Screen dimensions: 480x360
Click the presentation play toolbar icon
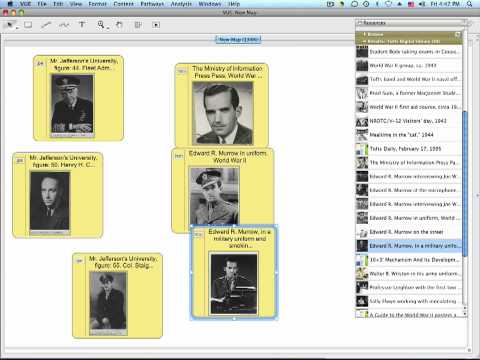click(156, 25)
